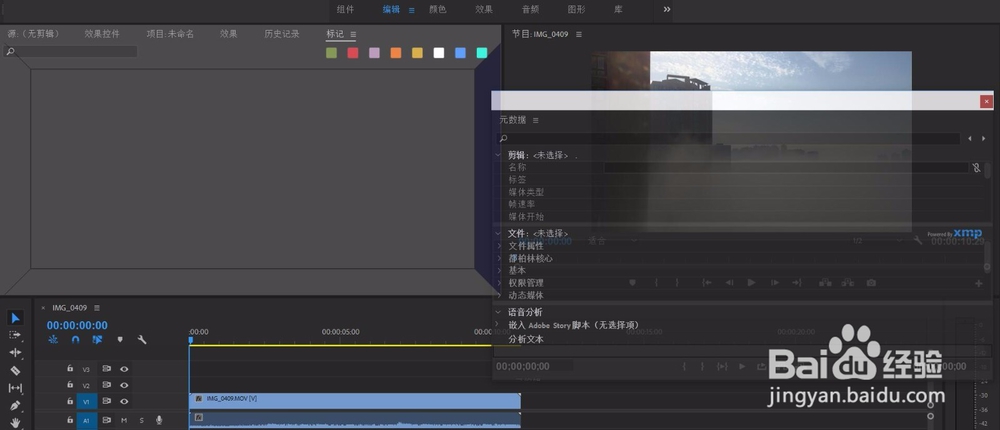
Task: Open the 标记 panel menu icon
Action: [x=353, y=34]
